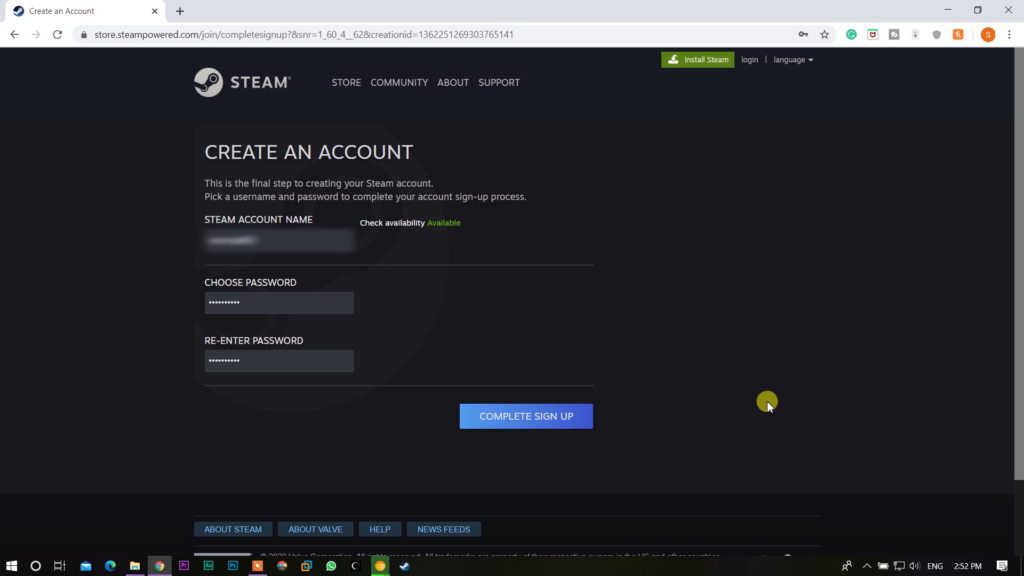Click the gray 'fb' extension icon

[894, 35]
